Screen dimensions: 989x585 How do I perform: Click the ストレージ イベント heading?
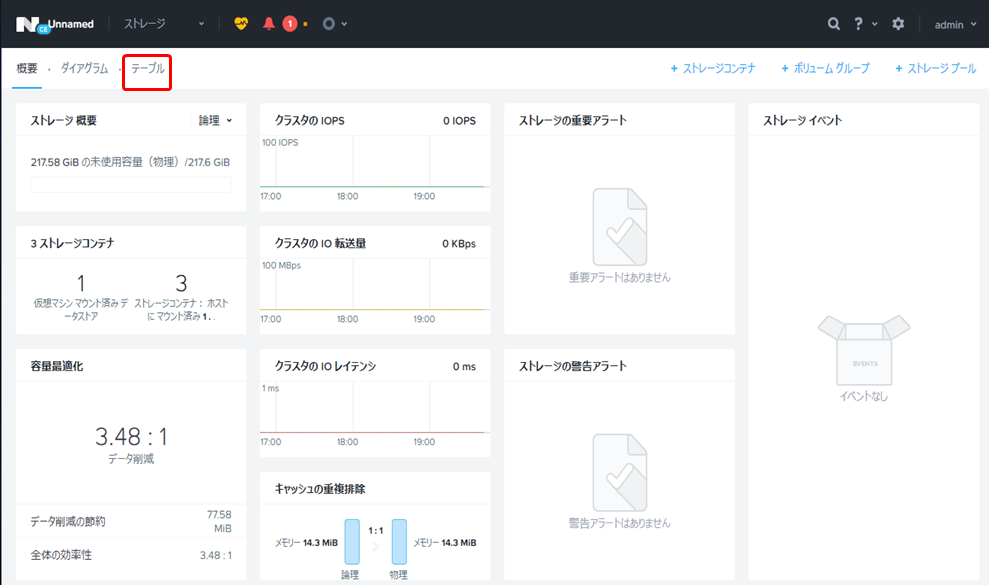tap(802, 121)
